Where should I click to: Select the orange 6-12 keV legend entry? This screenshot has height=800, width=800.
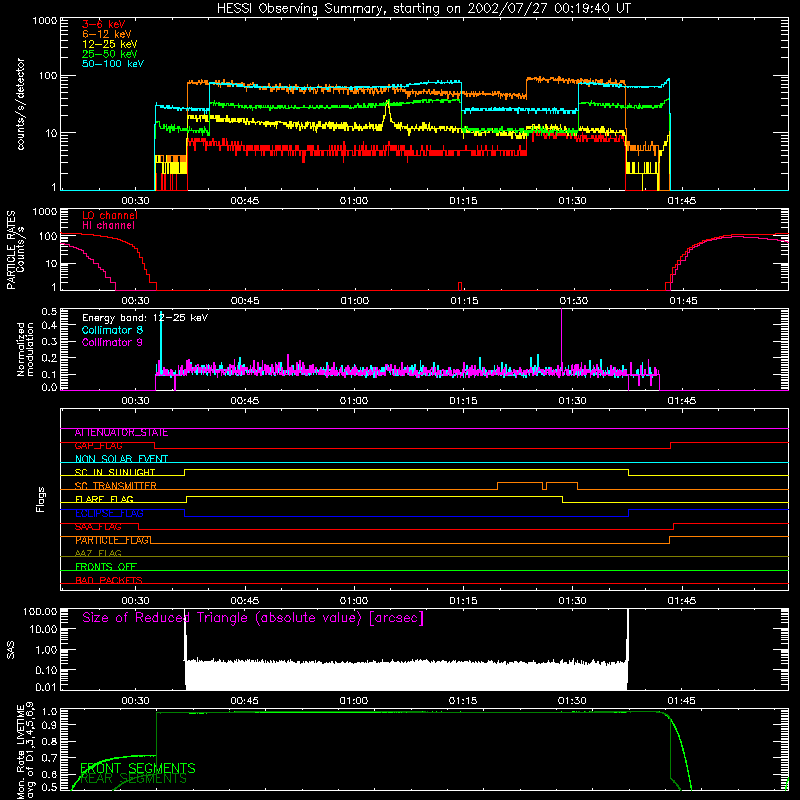coord(107,34)
